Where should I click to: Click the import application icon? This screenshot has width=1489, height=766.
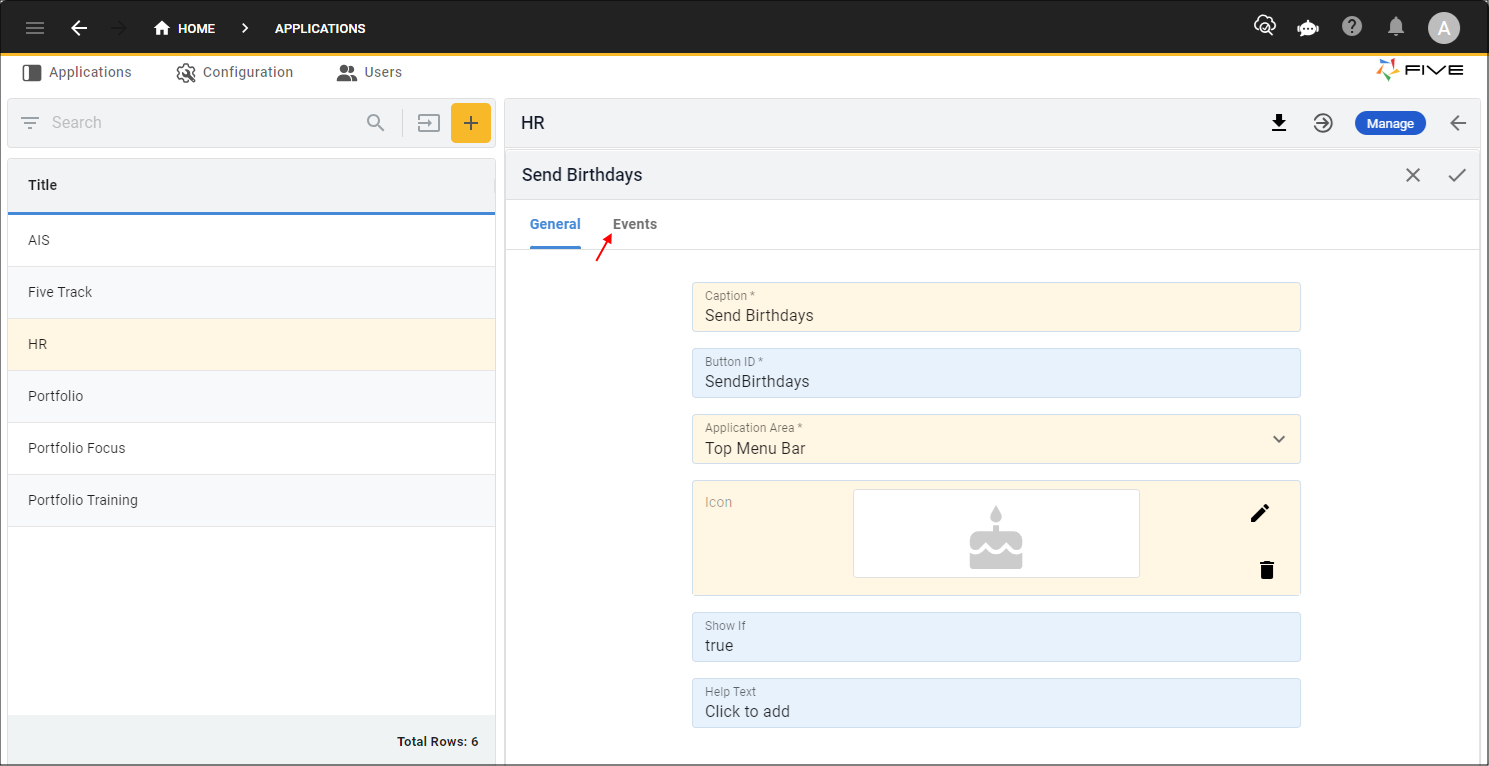[x=429, y=123]
